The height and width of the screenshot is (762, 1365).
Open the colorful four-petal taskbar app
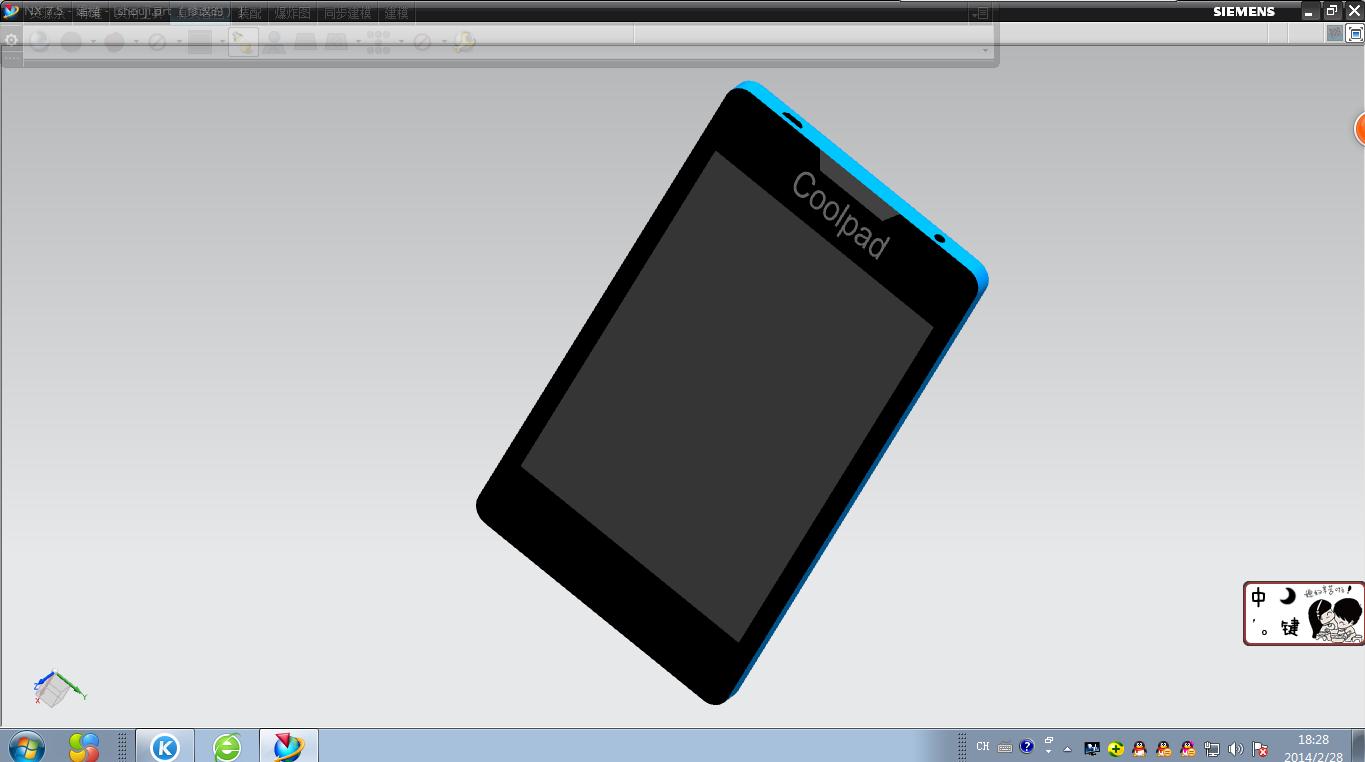tap(84, 746)
